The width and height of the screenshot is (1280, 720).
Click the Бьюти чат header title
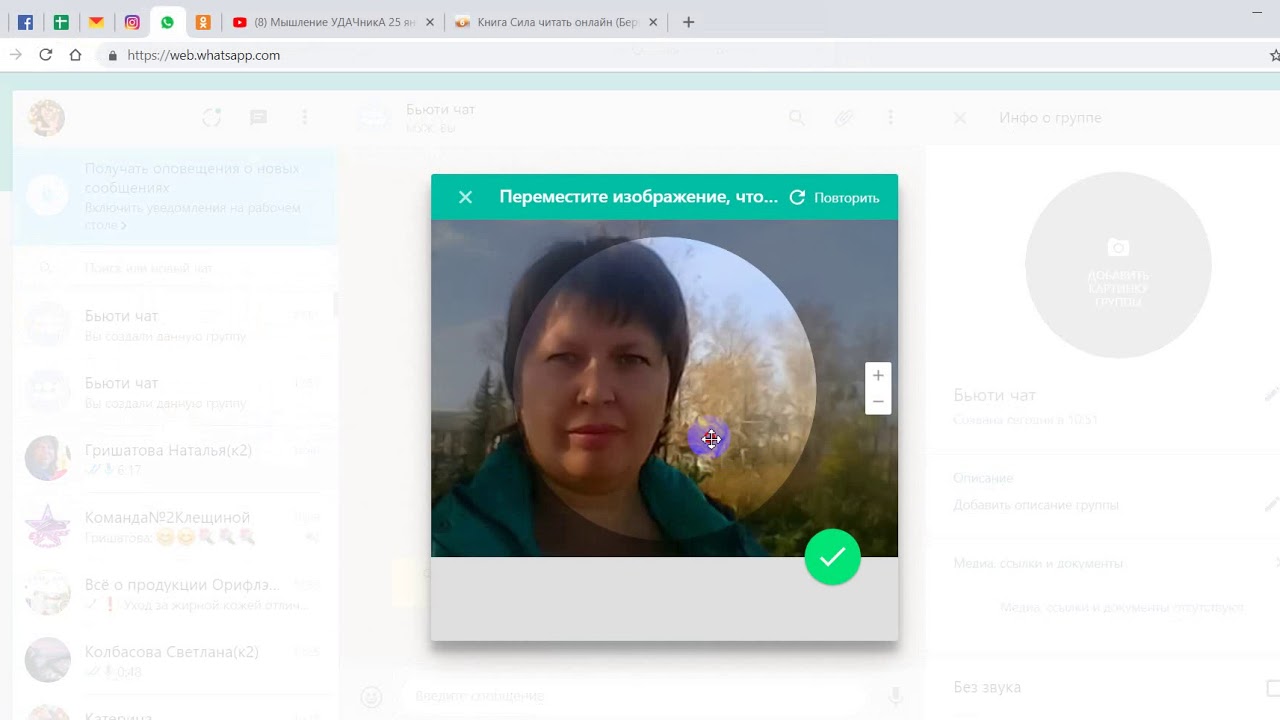[440, 109]
